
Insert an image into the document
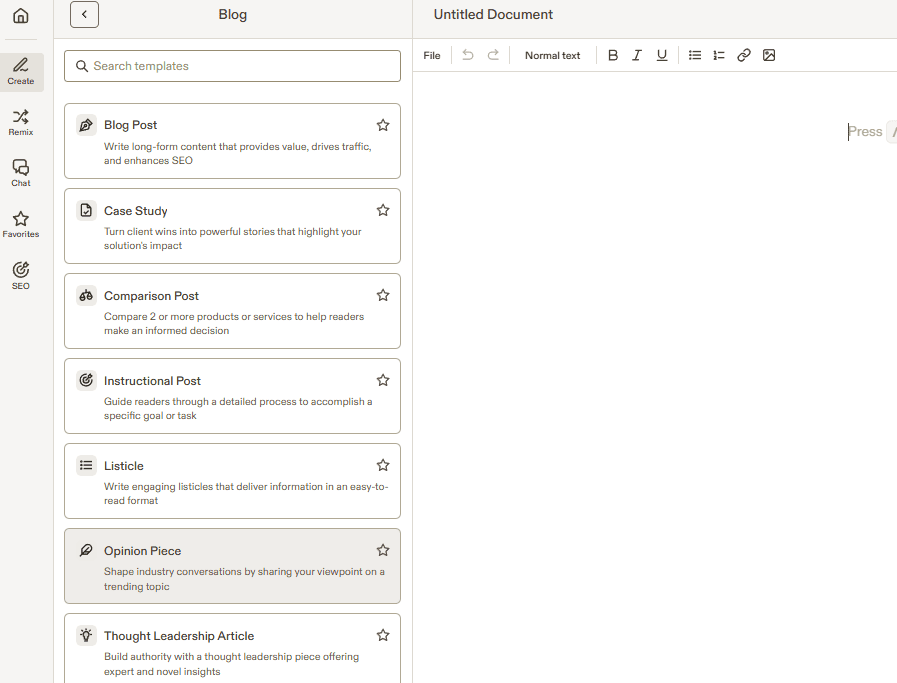(769, 56)
